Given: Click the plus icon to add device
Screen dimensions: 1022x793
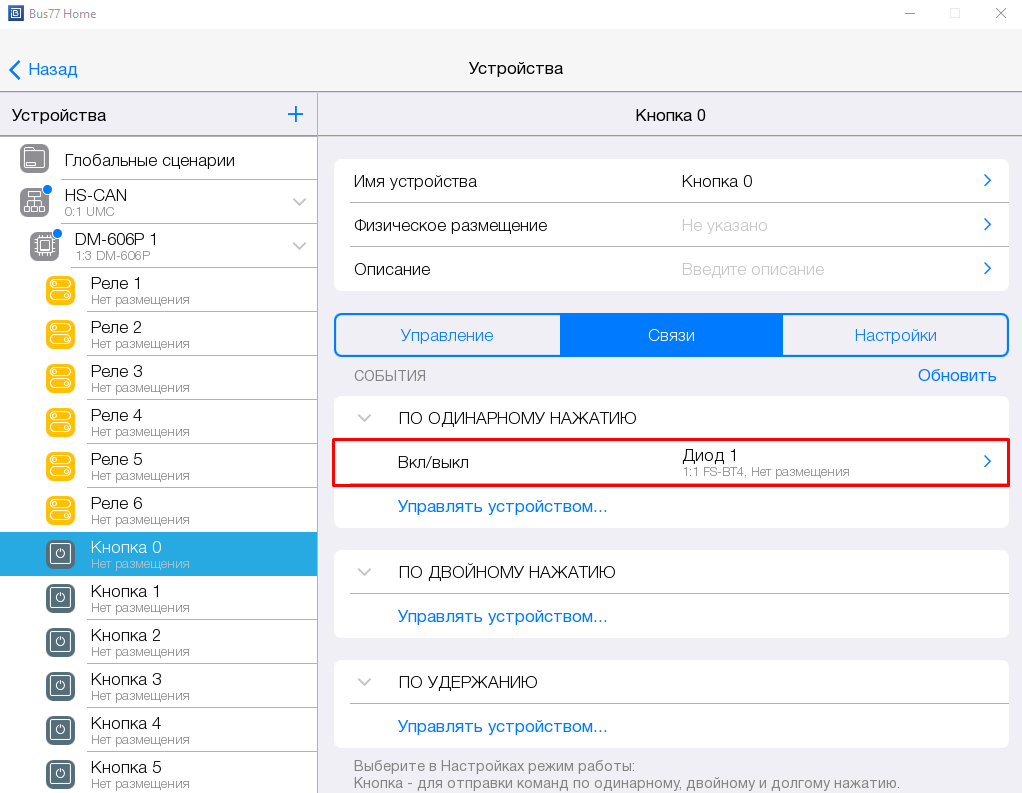Looking at the screenshot, I should tap(295, 114).
